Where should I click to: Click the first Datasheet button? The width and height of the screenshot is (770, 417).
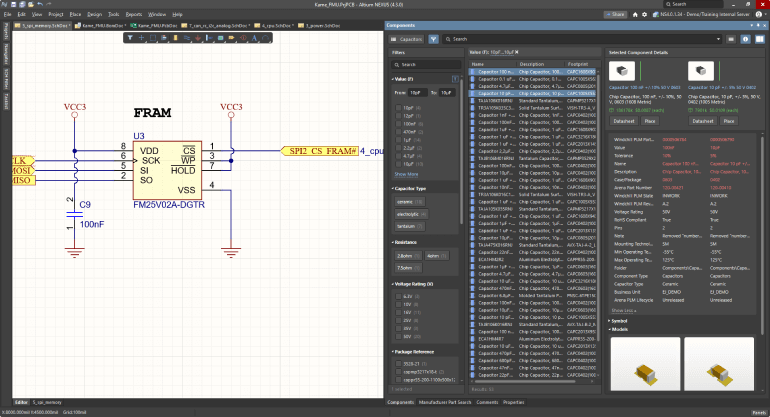tap(624, 120)
